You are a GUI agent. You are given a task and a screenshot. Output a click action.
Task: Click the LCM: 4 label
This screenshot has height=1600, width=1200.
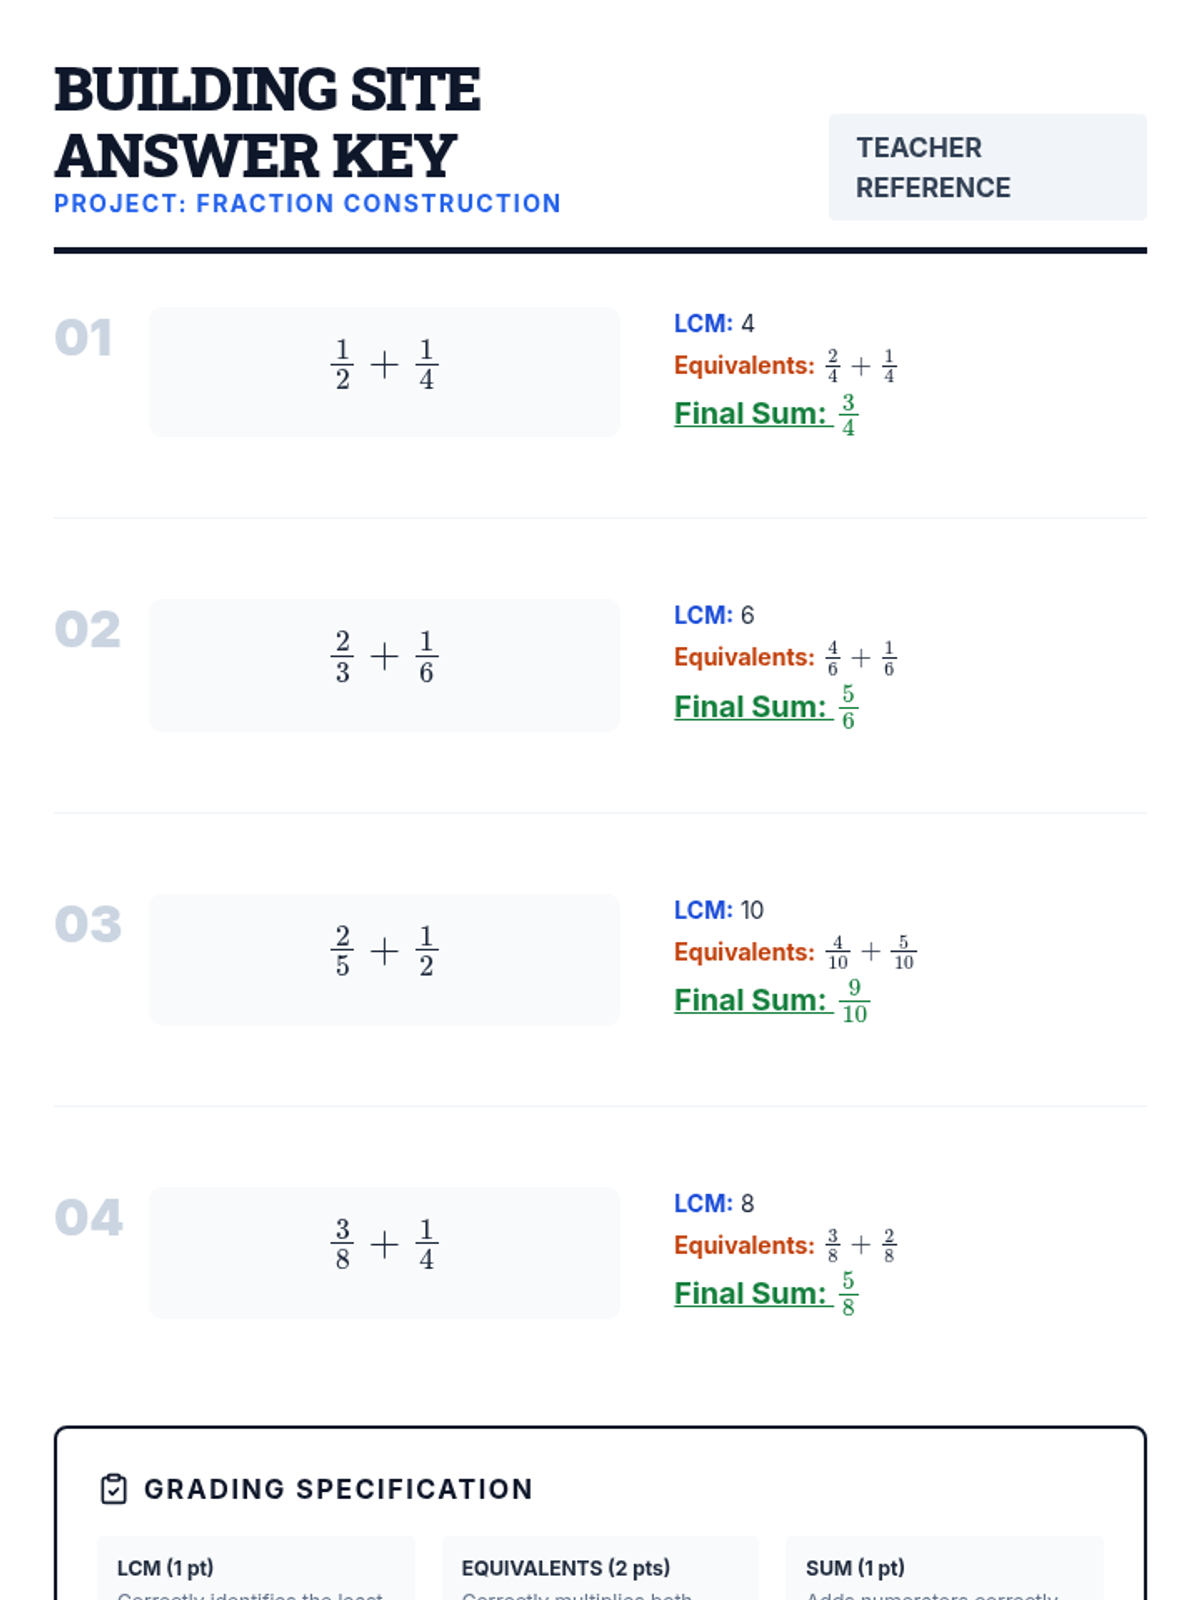[x=714, y=324]
